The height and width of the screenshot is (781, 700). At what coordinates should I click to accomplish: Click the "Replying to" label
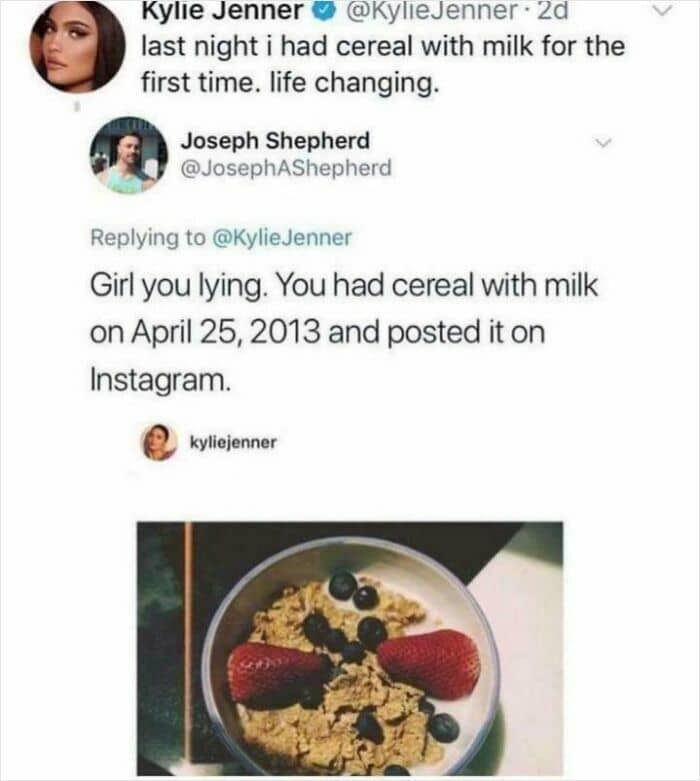pos(148,237)
